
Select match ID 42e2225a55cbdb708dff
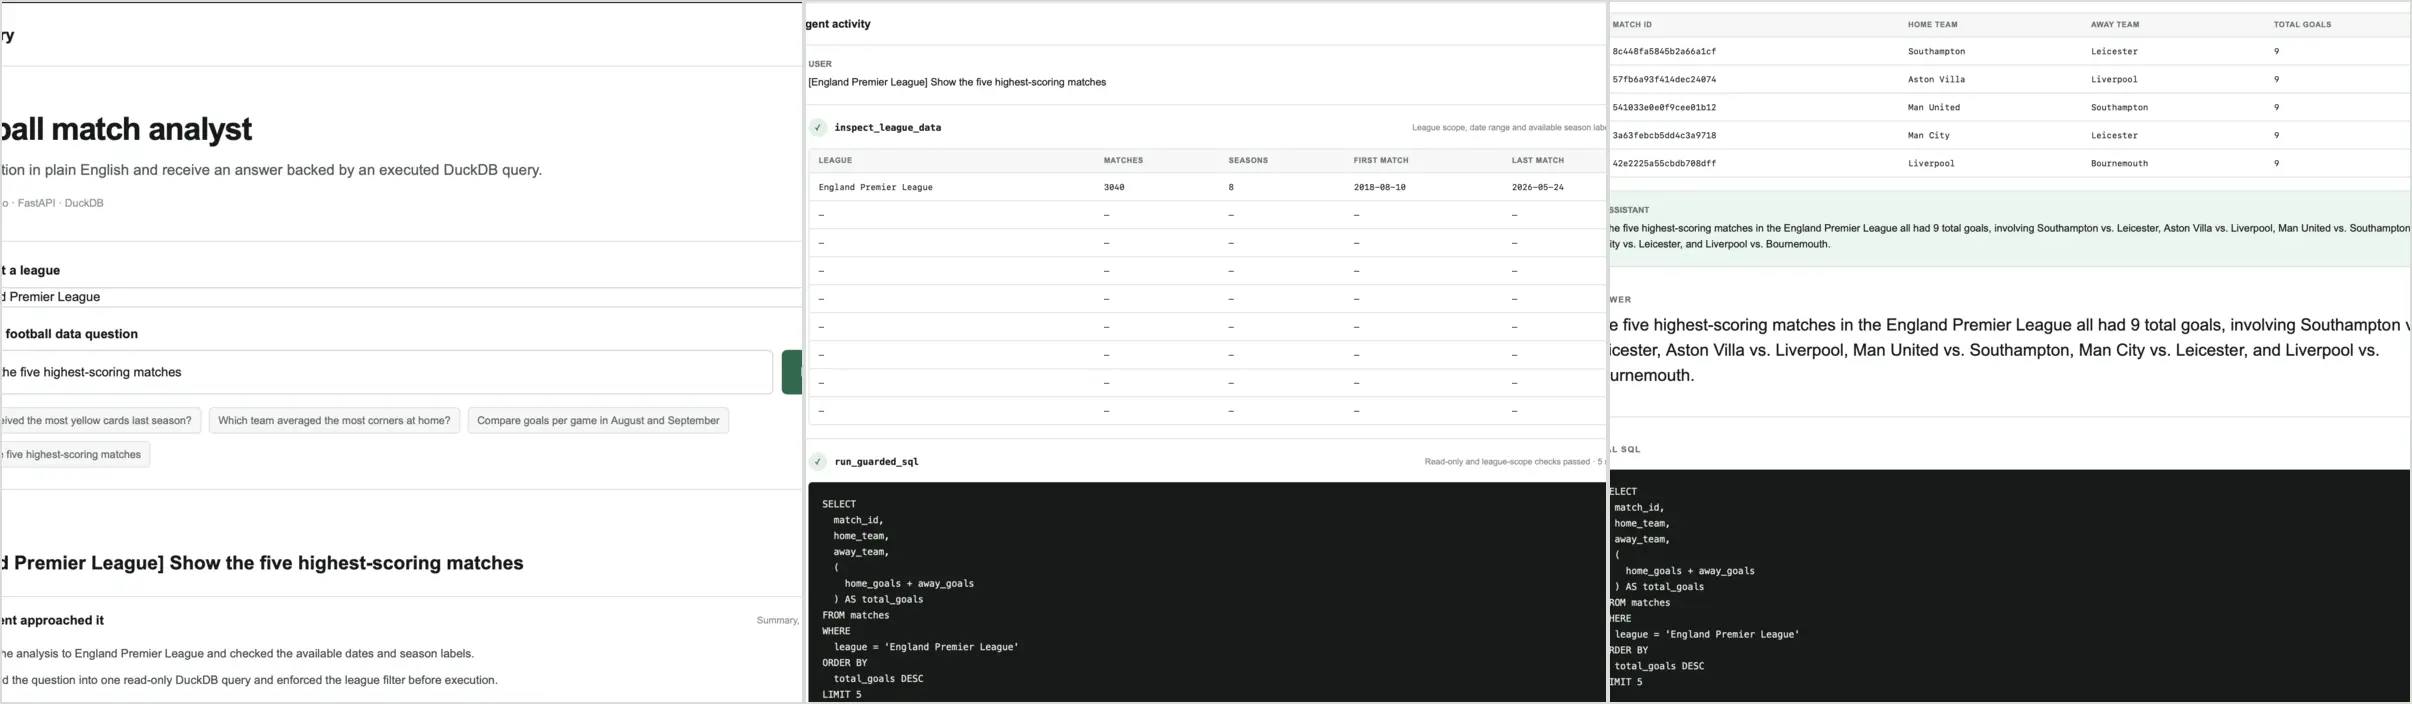coord(1664,163)
